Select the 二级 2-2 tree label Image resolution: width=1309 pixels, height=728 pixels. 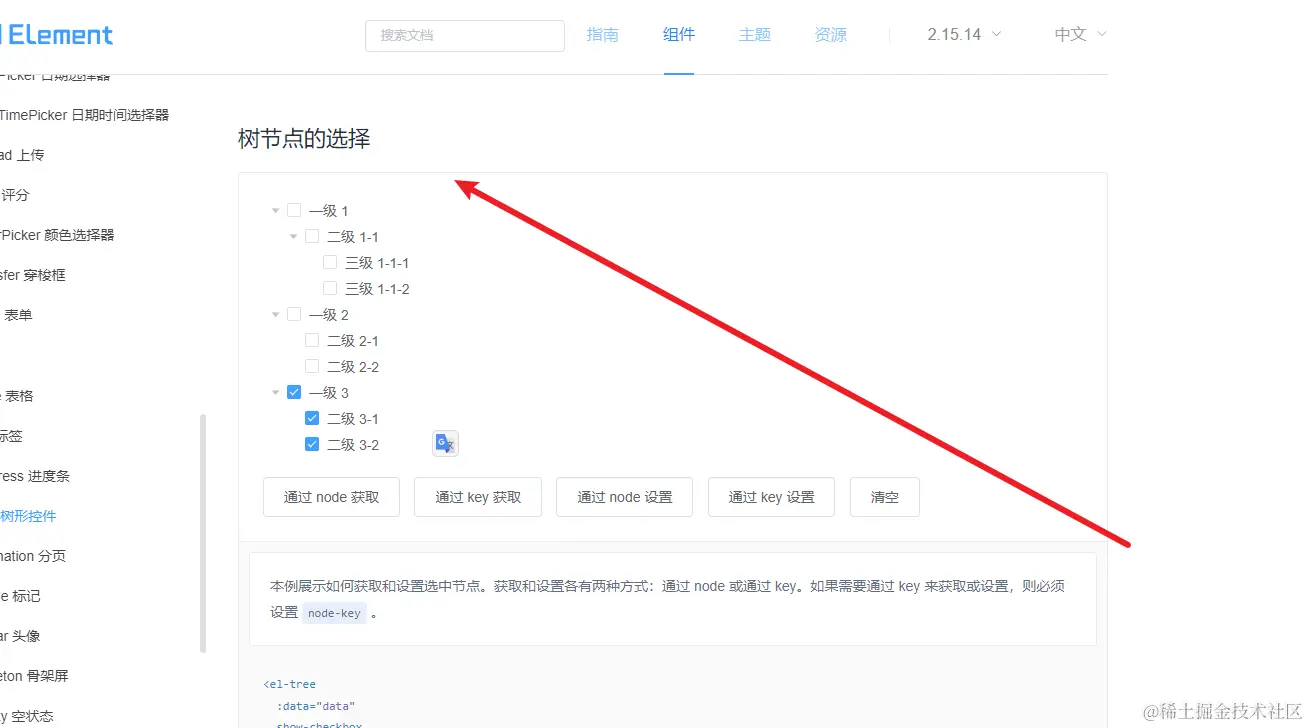353,367
